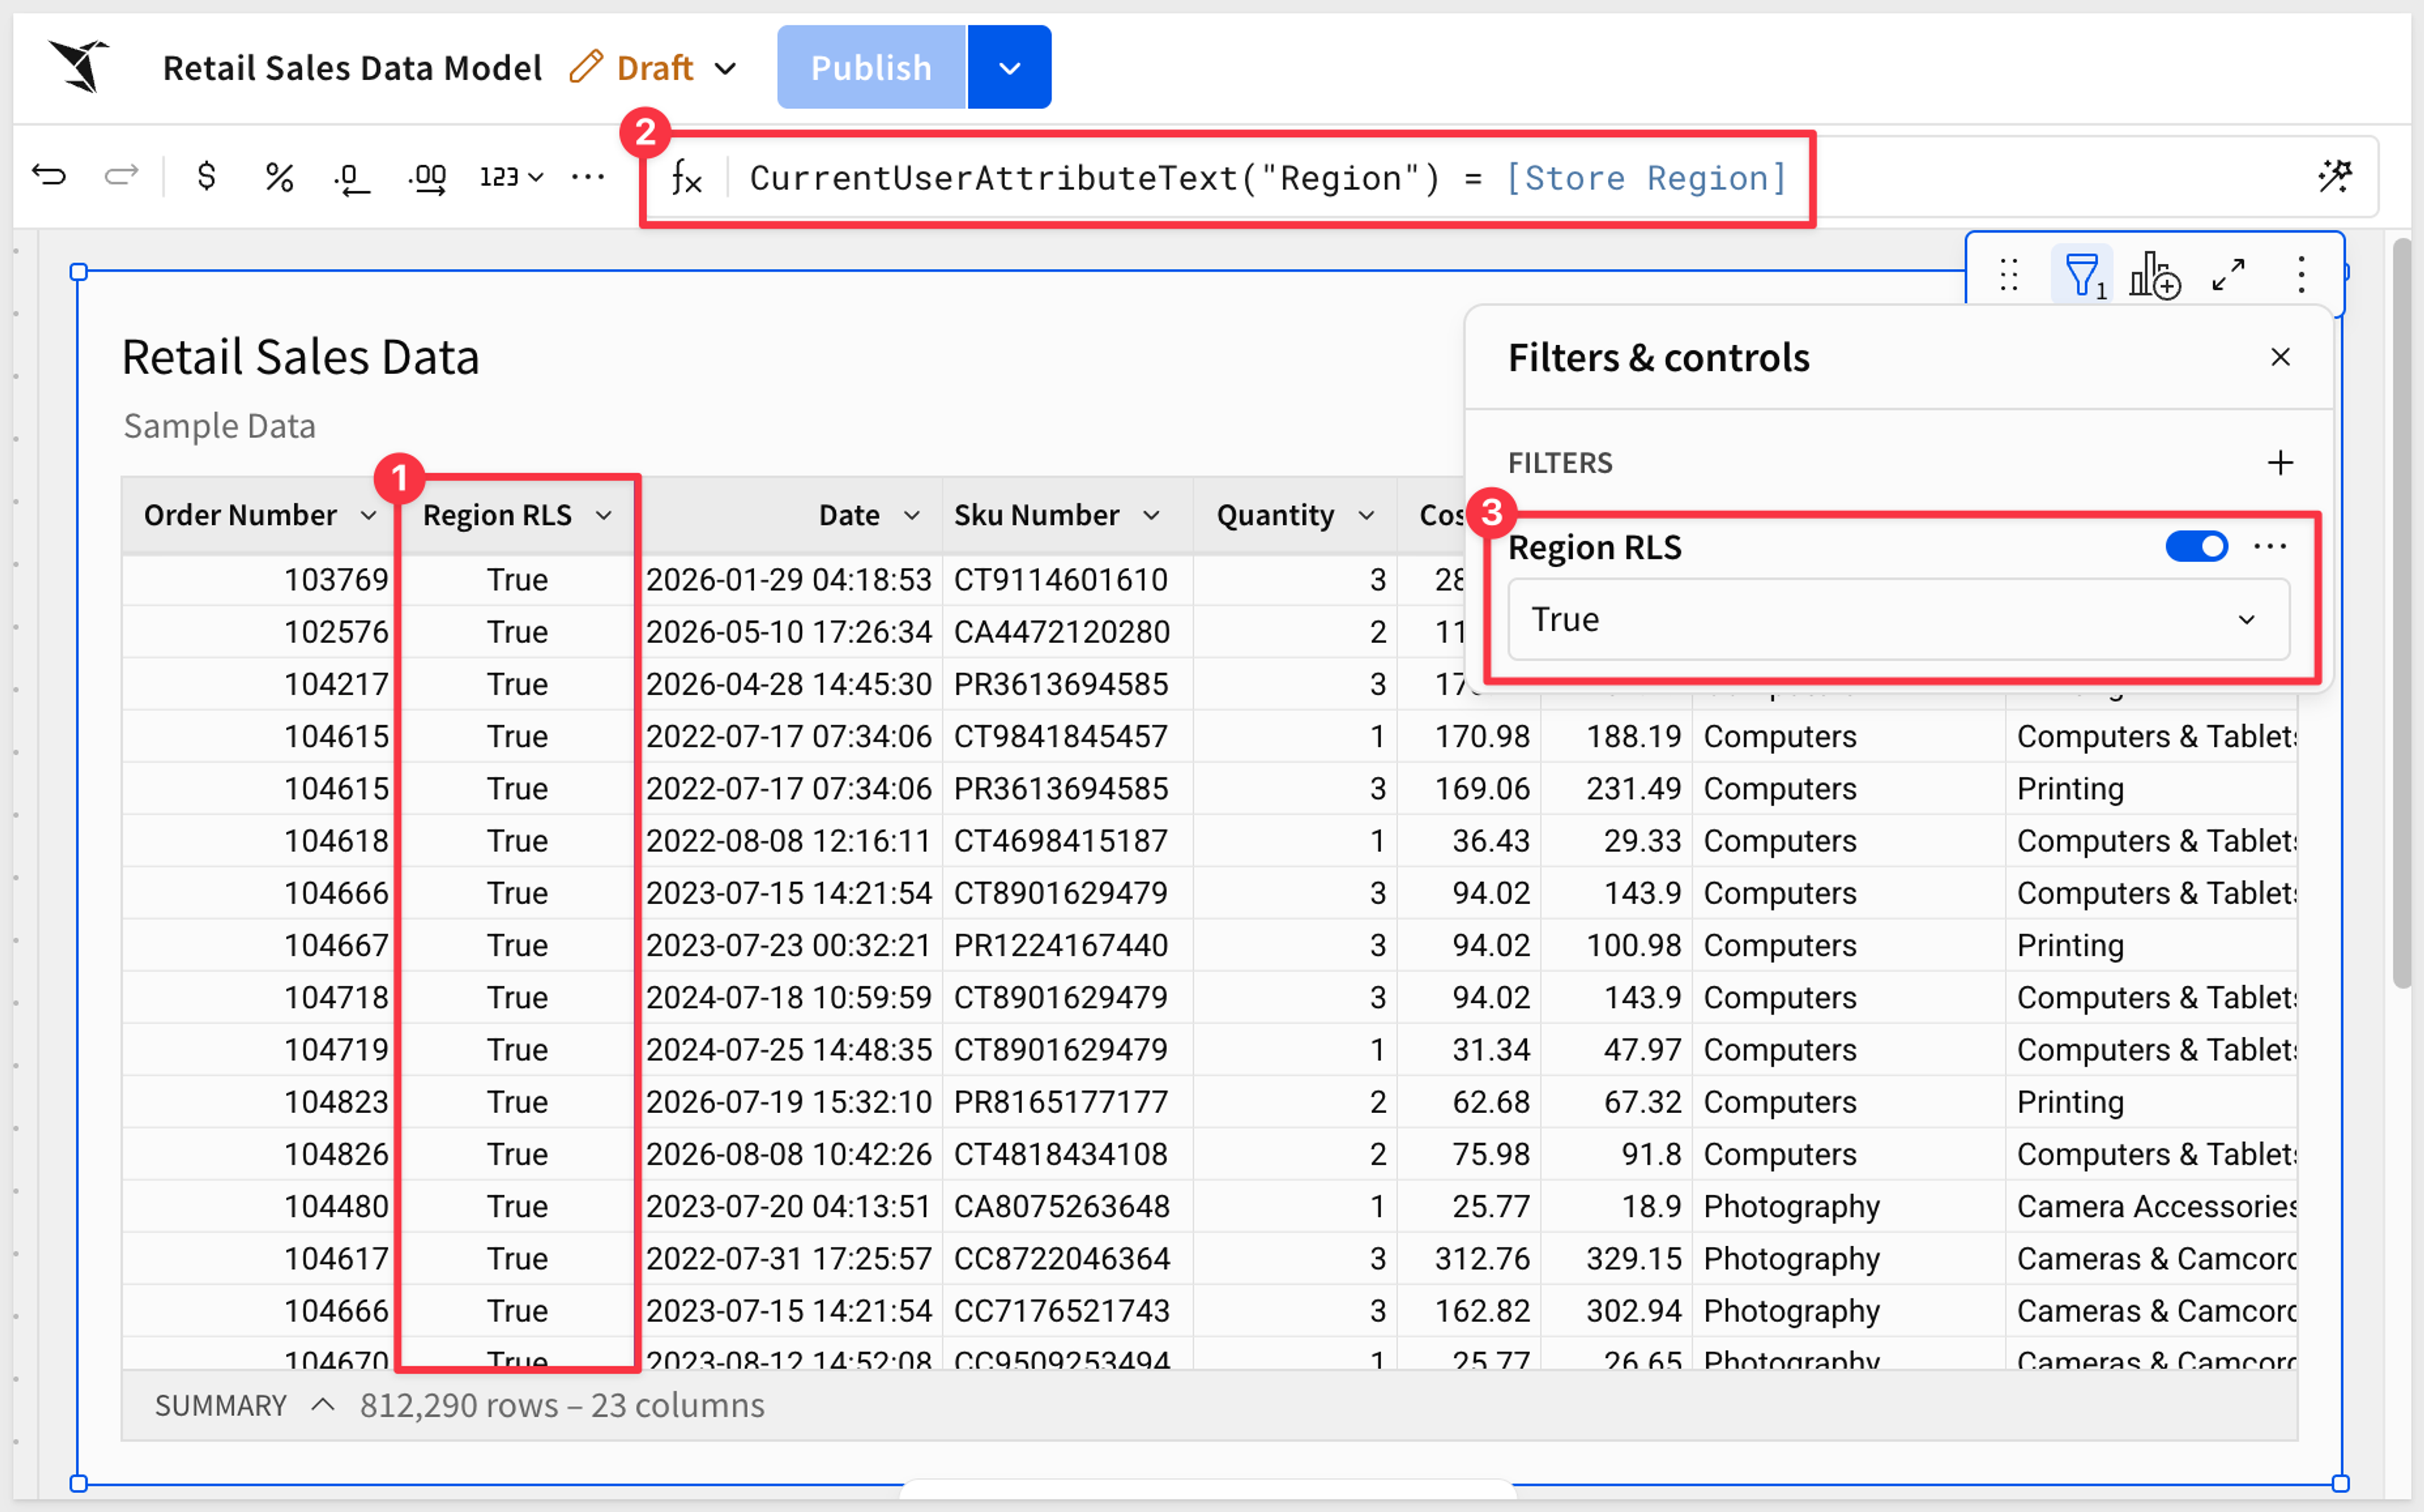The image size is (2424, 1512).
Task: Apply percent format
Action: pos(279,178)
